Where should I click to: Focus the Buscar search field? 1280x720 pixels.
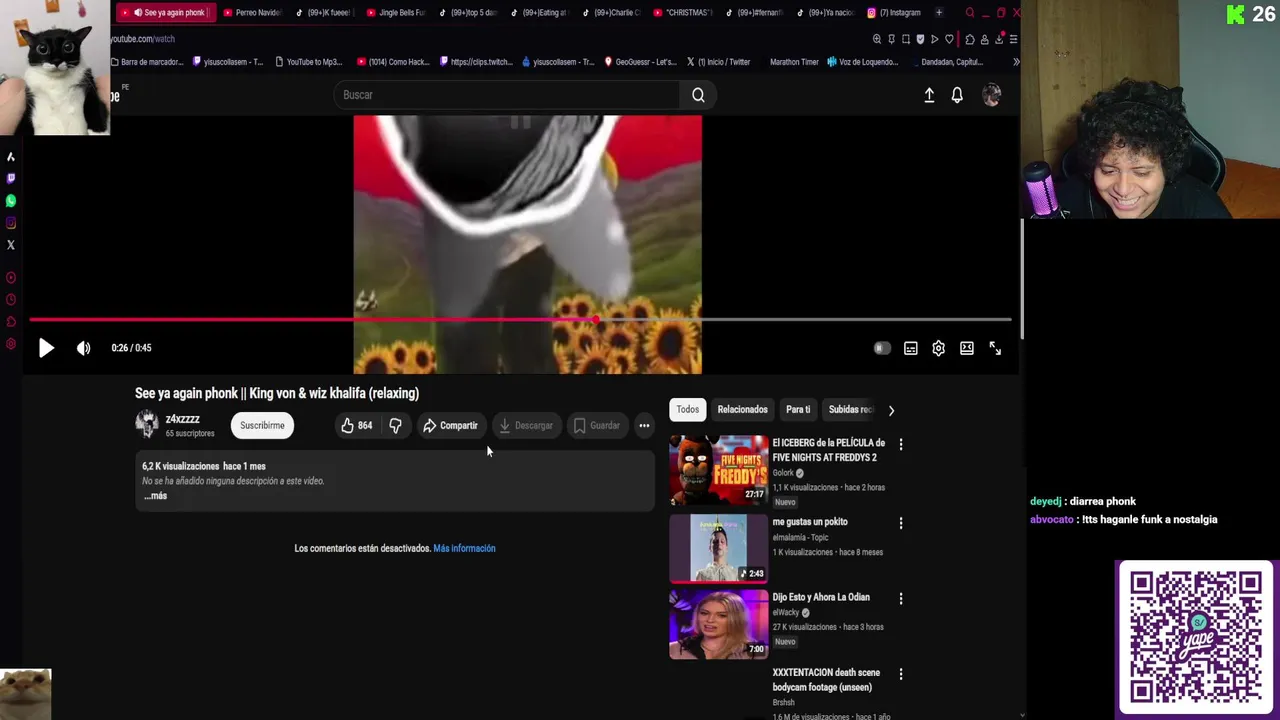506,95
